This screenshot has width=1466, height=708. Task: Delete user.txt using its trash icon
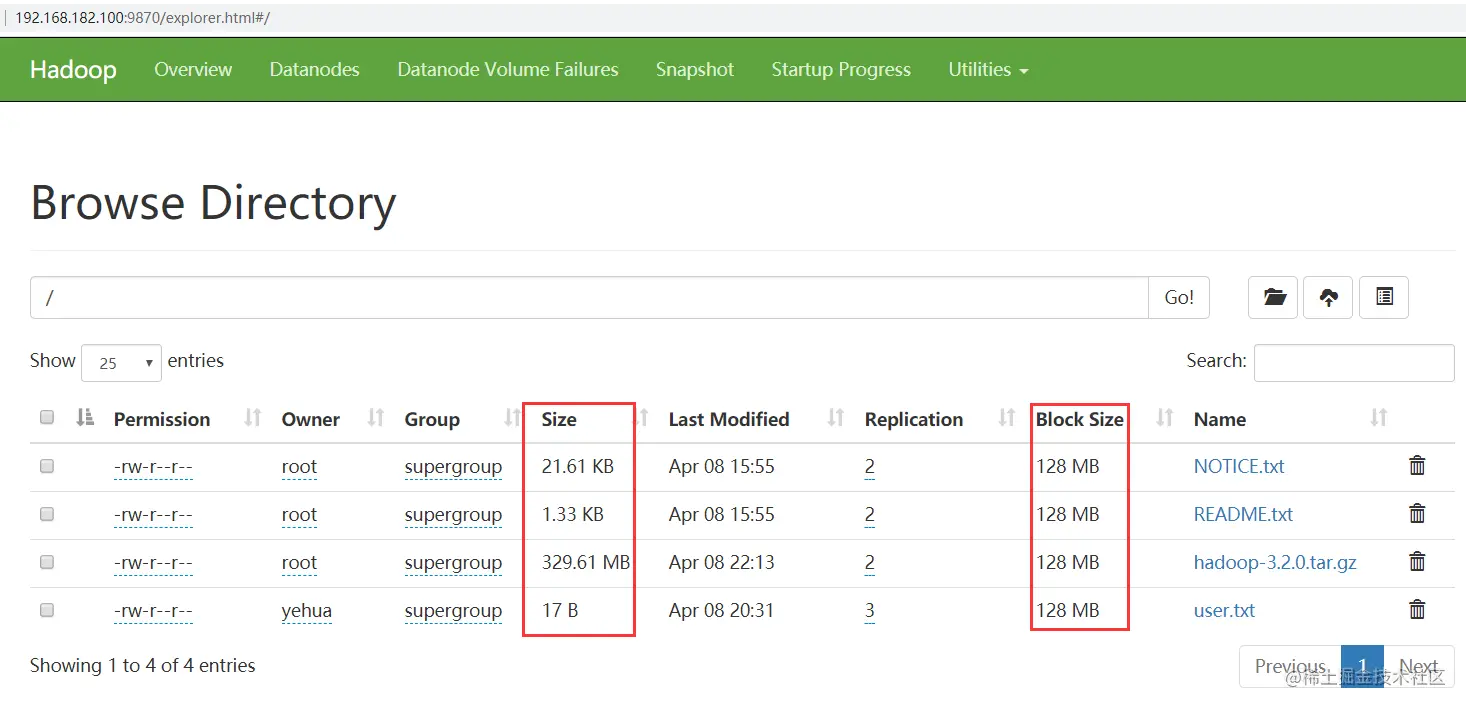coord(1417,610)
